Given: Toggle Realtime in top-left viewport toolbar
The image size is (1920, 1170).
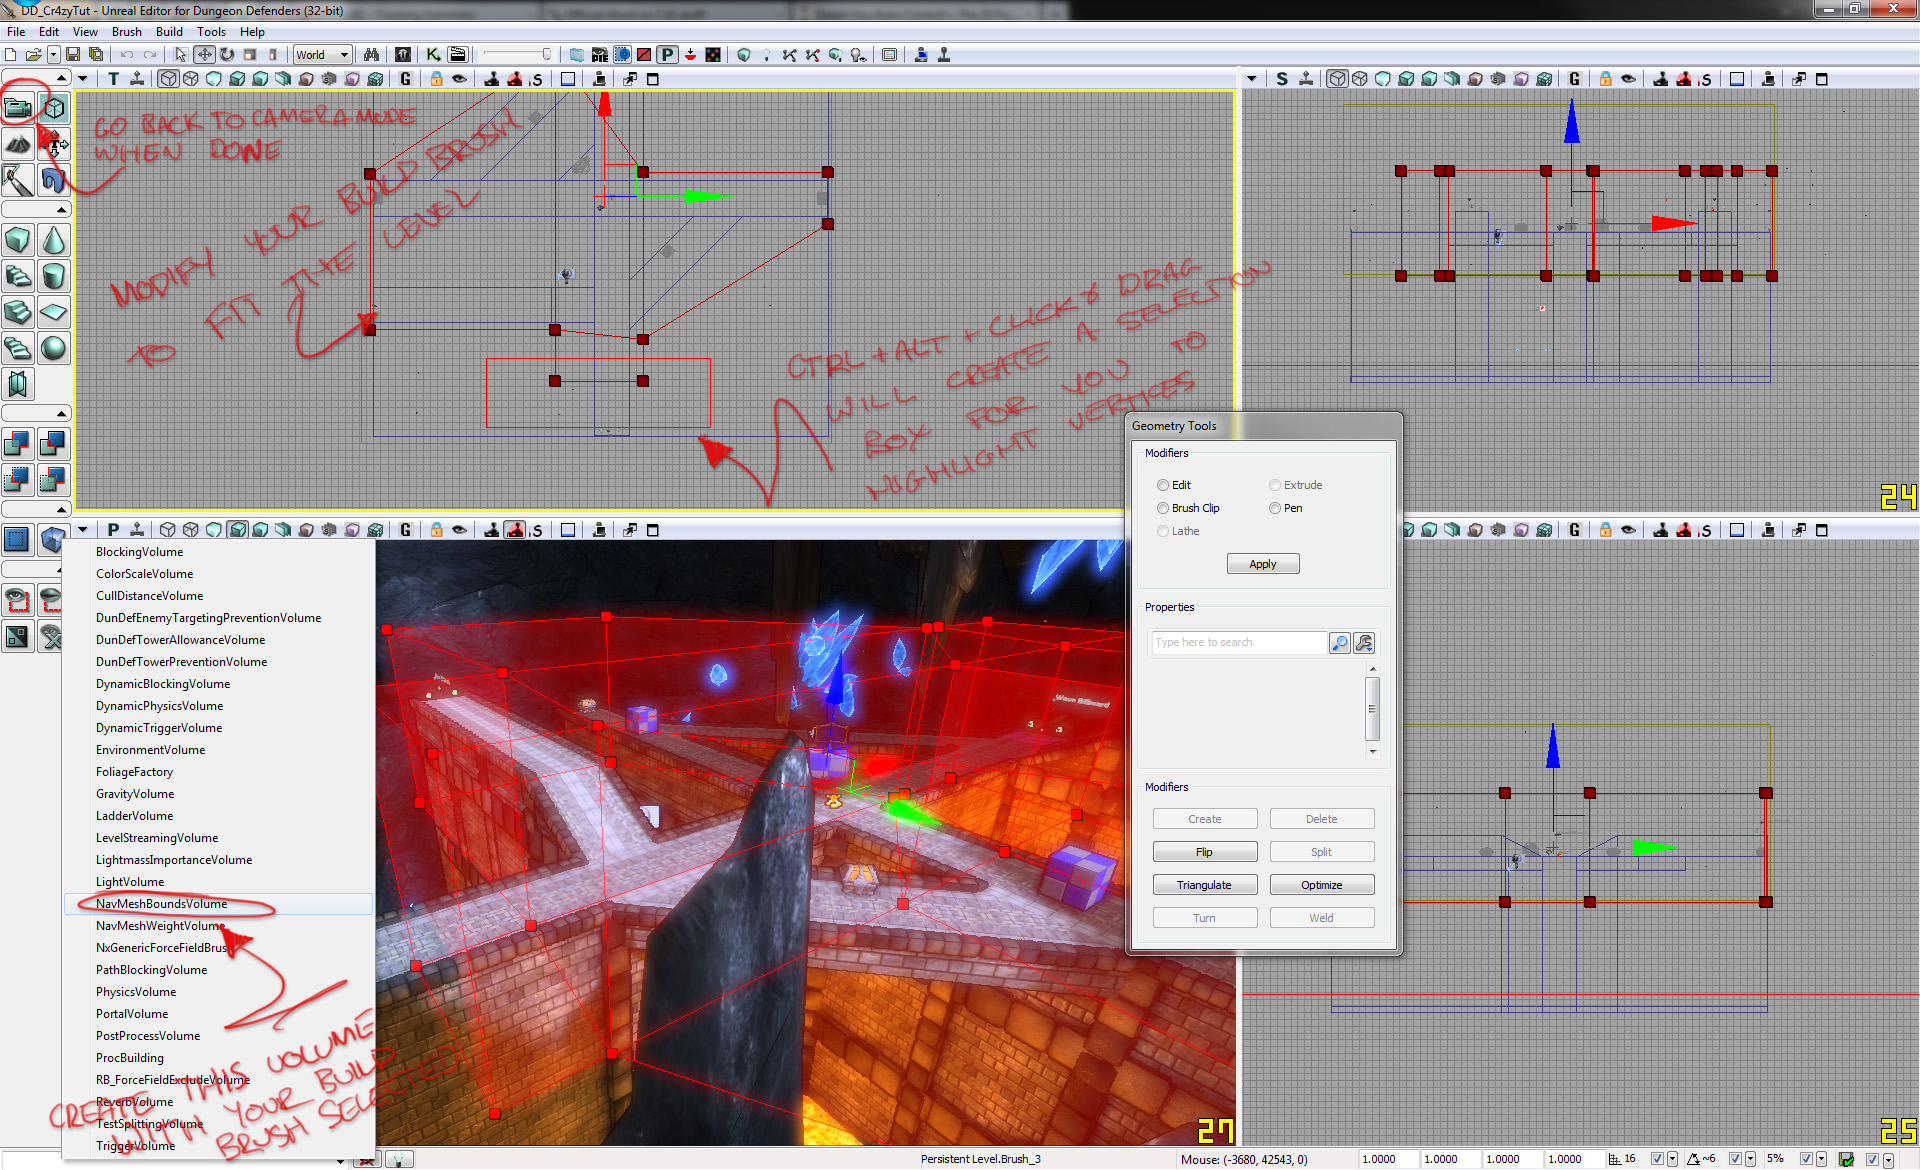Looking at the screenshot, I should pos(137,79).
